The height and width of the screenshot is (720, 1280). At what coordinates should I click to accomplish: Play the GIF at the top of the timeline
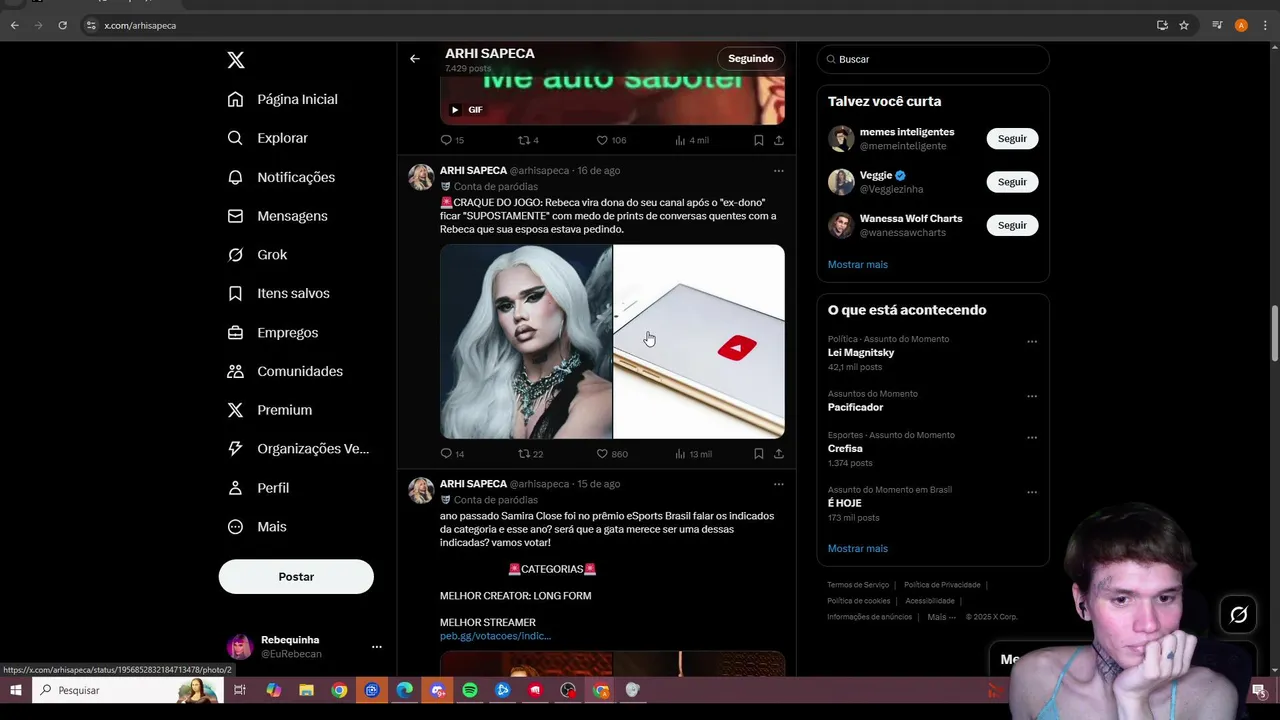tap(455, 110)
